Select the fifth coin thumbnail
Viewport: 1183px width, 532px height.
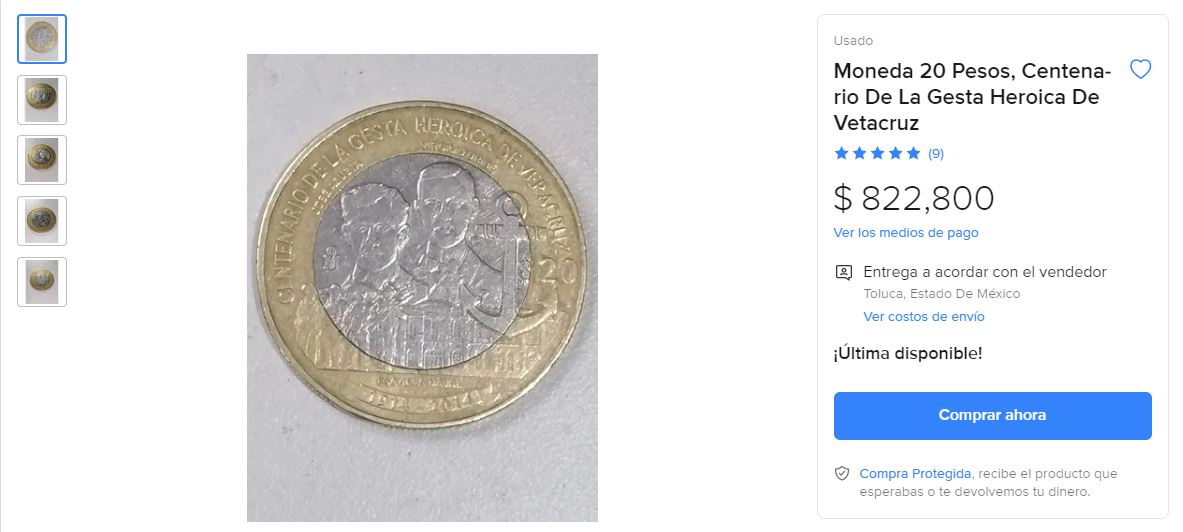point(41,281)
